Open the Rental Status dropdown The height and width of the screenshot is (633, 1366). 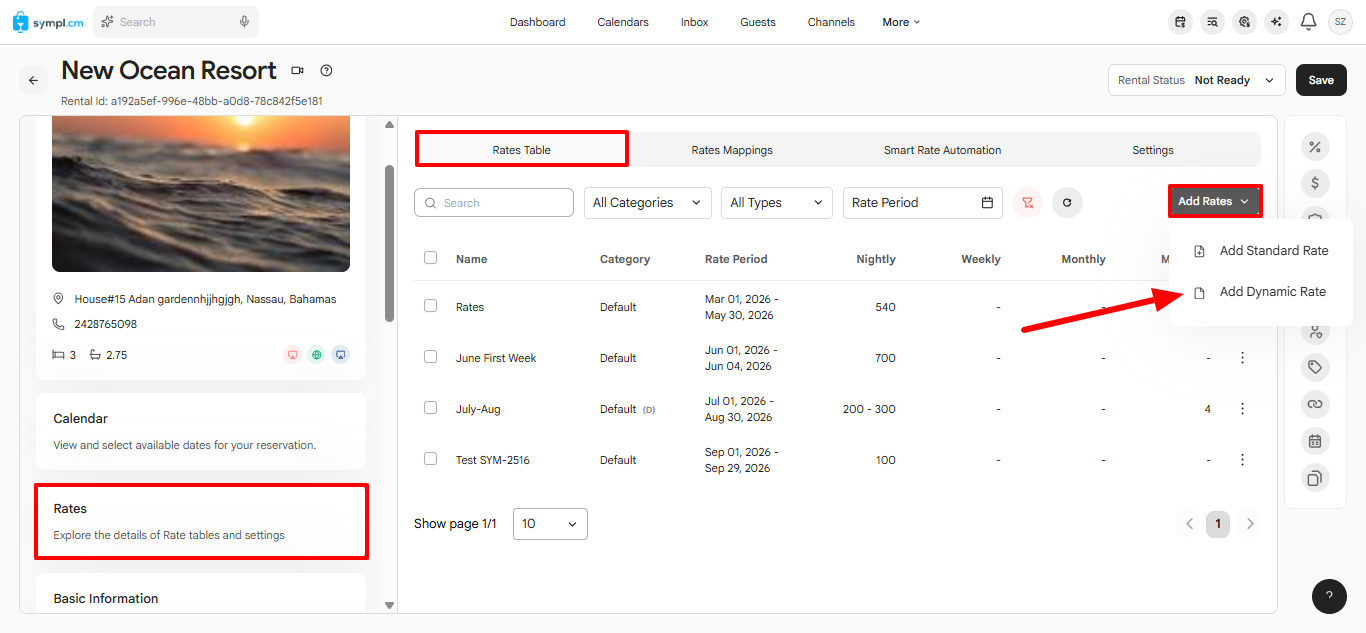(1197, 80)
